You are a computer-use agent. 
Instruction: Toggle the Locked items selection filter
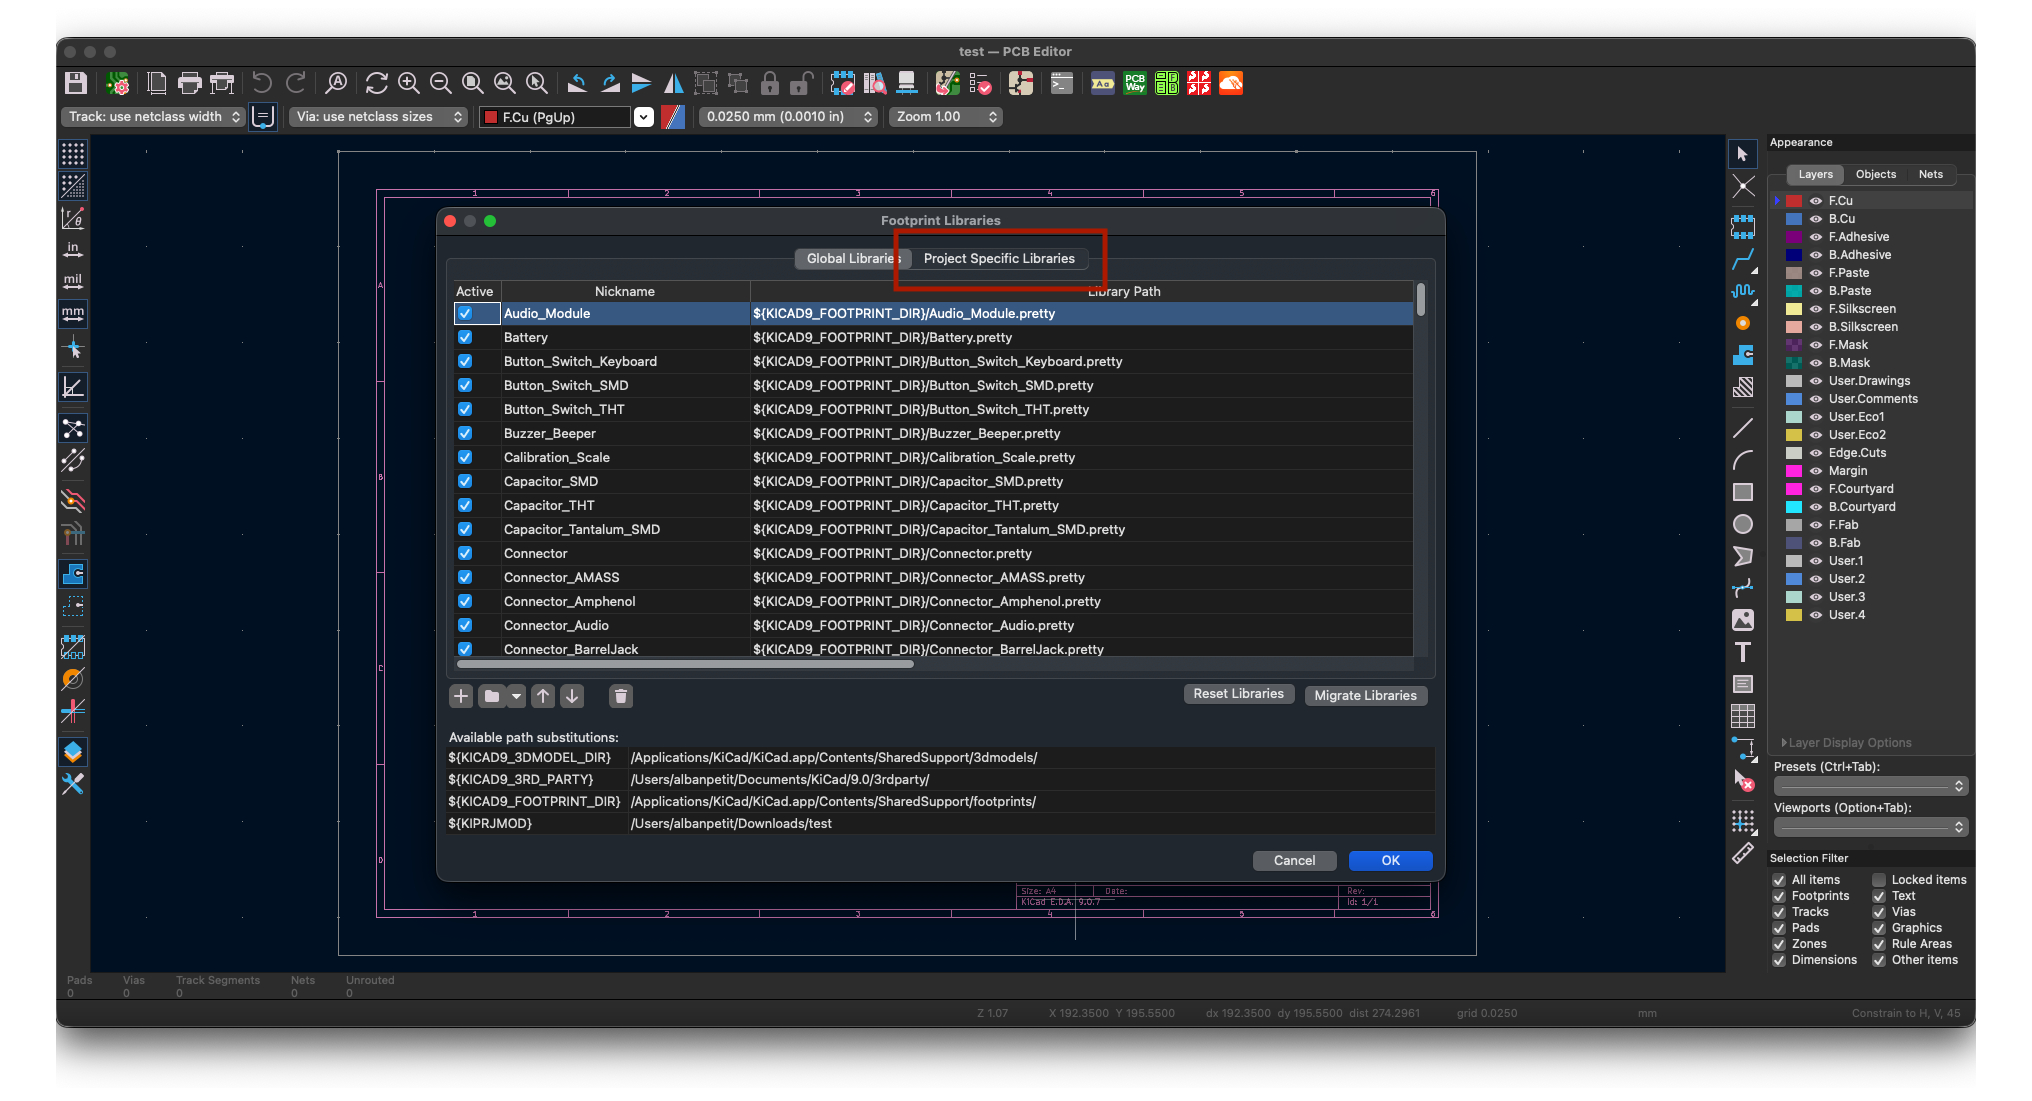click(1879, 880)
